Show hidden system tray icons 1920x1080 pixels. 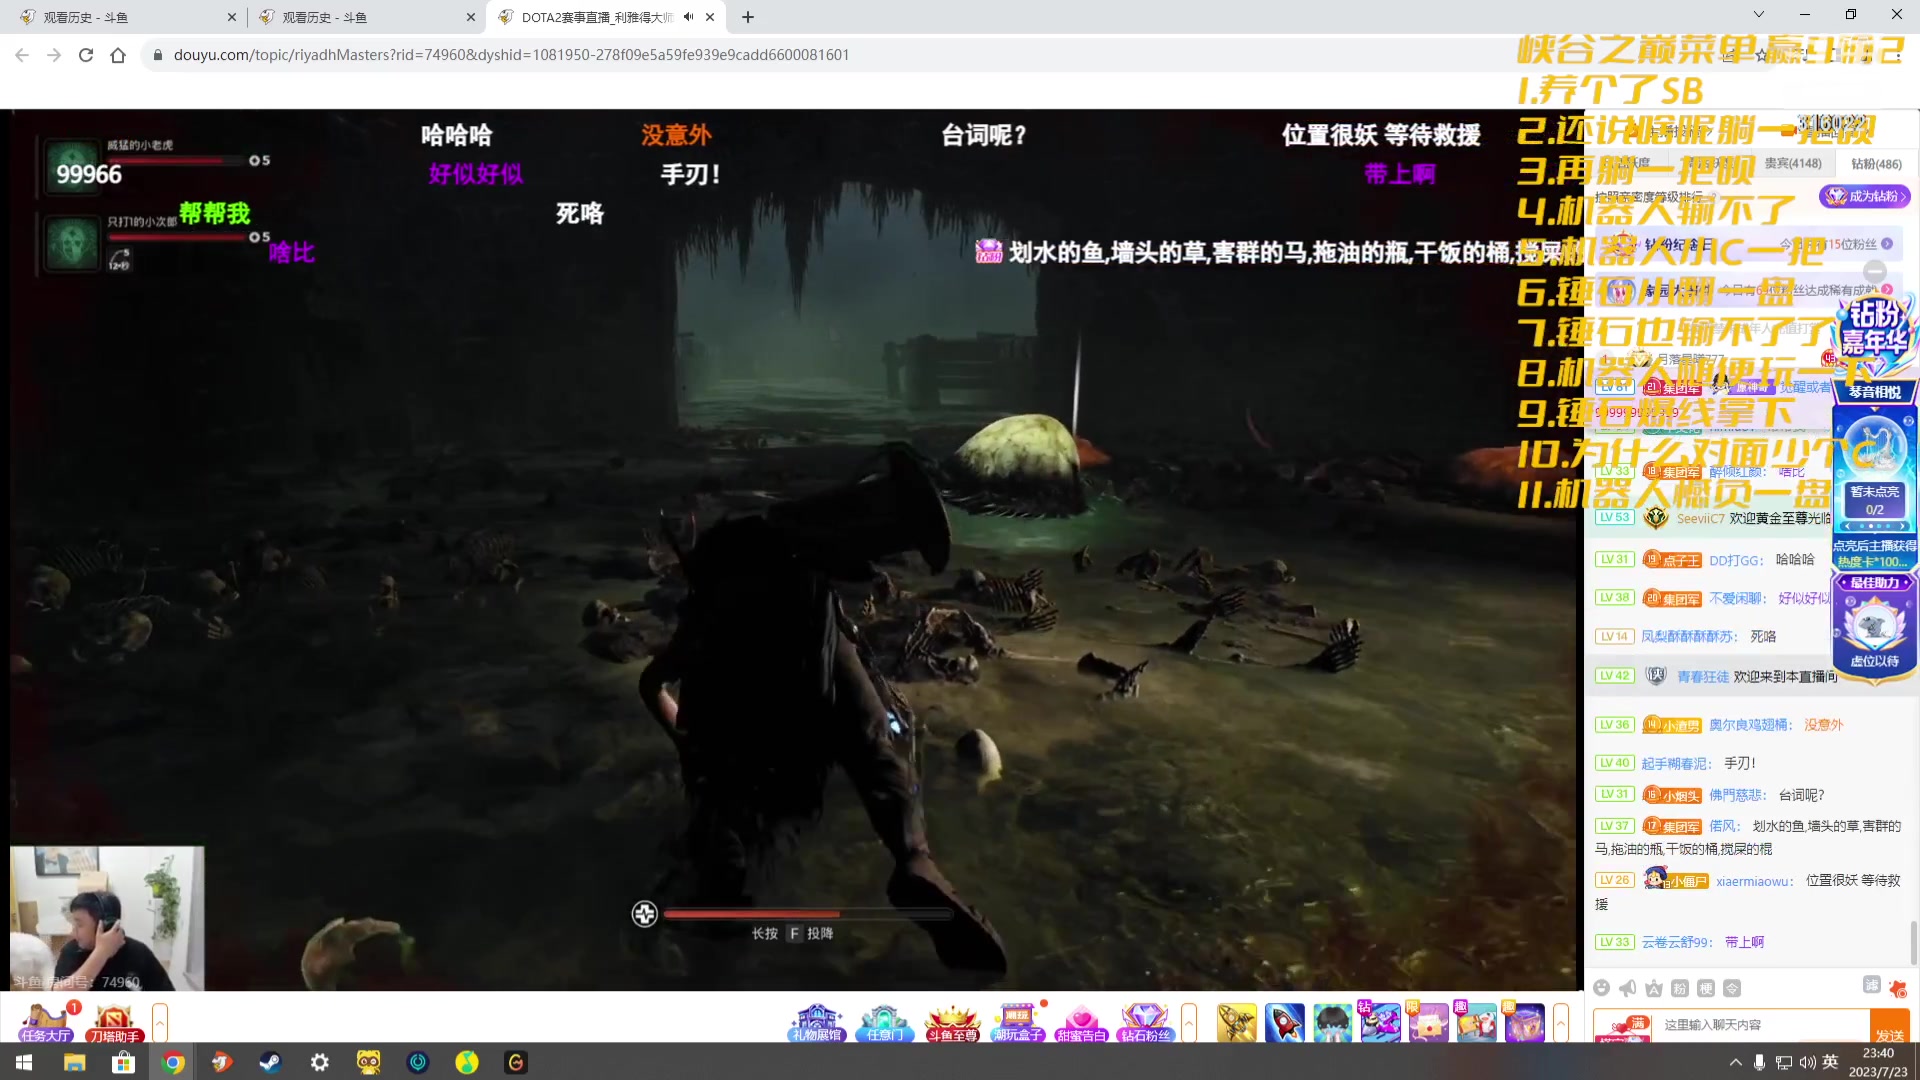(x=1735, y=1062)
